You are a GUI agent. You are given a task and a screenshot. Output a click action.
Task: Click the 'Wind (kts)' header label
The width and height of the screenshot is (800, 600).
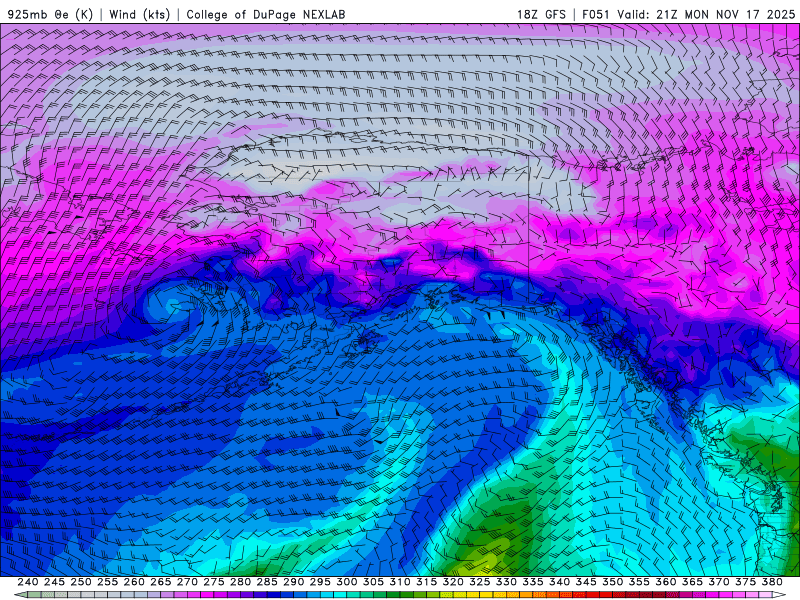tap(140, 14)
